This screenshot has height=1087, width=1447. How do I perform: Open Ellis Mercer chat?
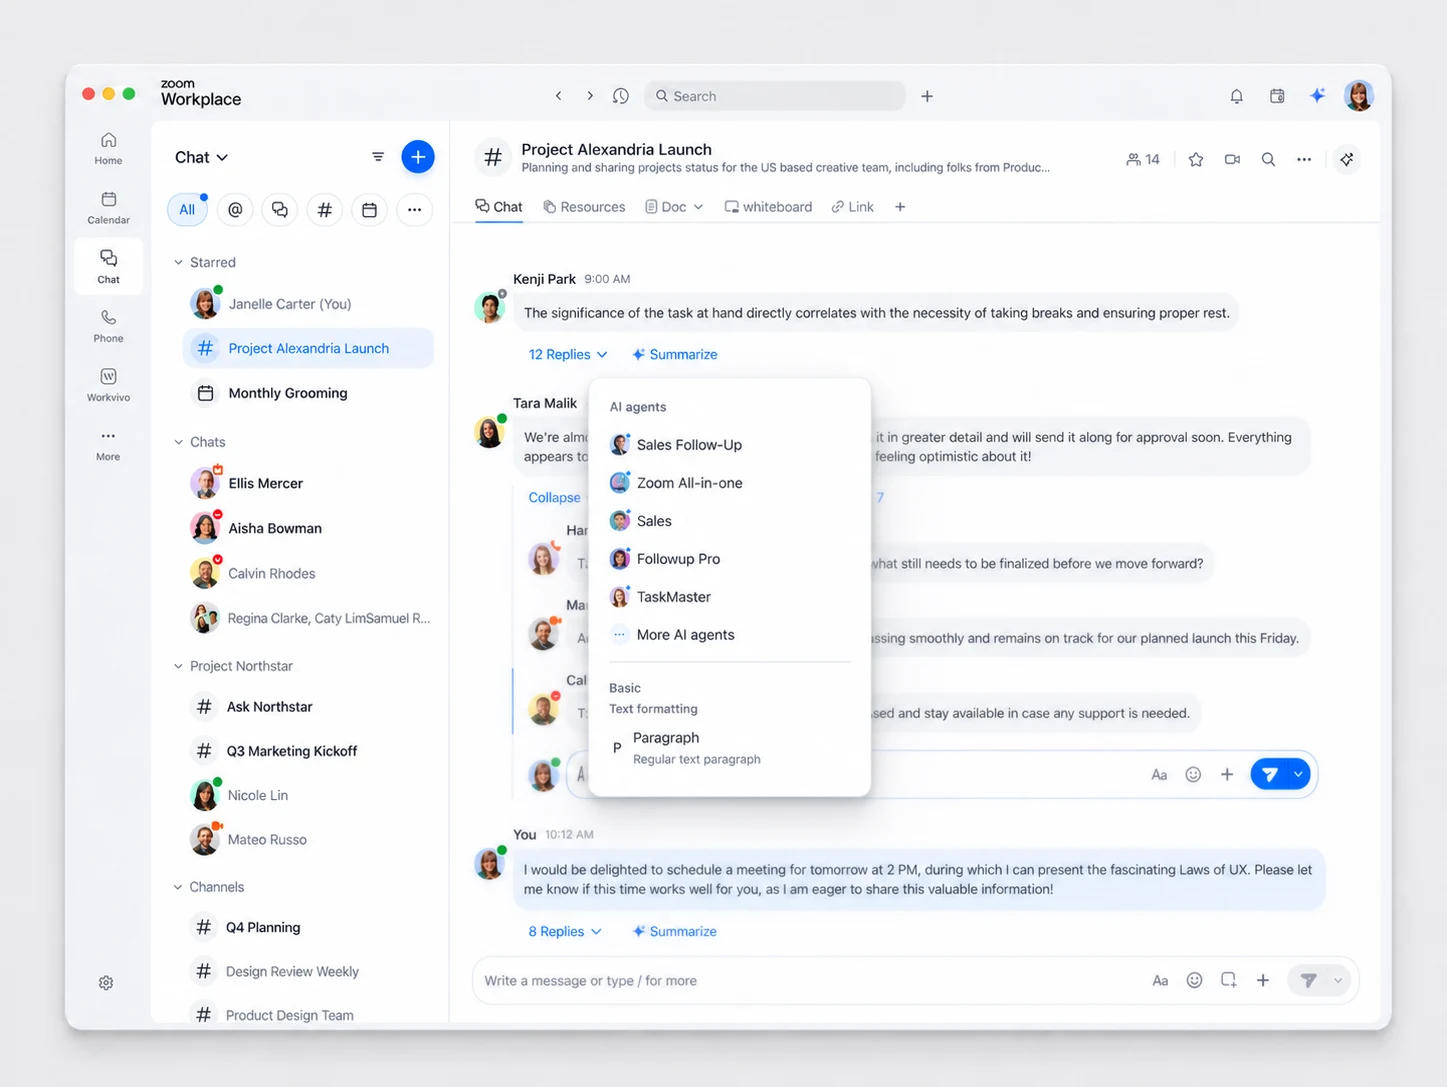309,483
